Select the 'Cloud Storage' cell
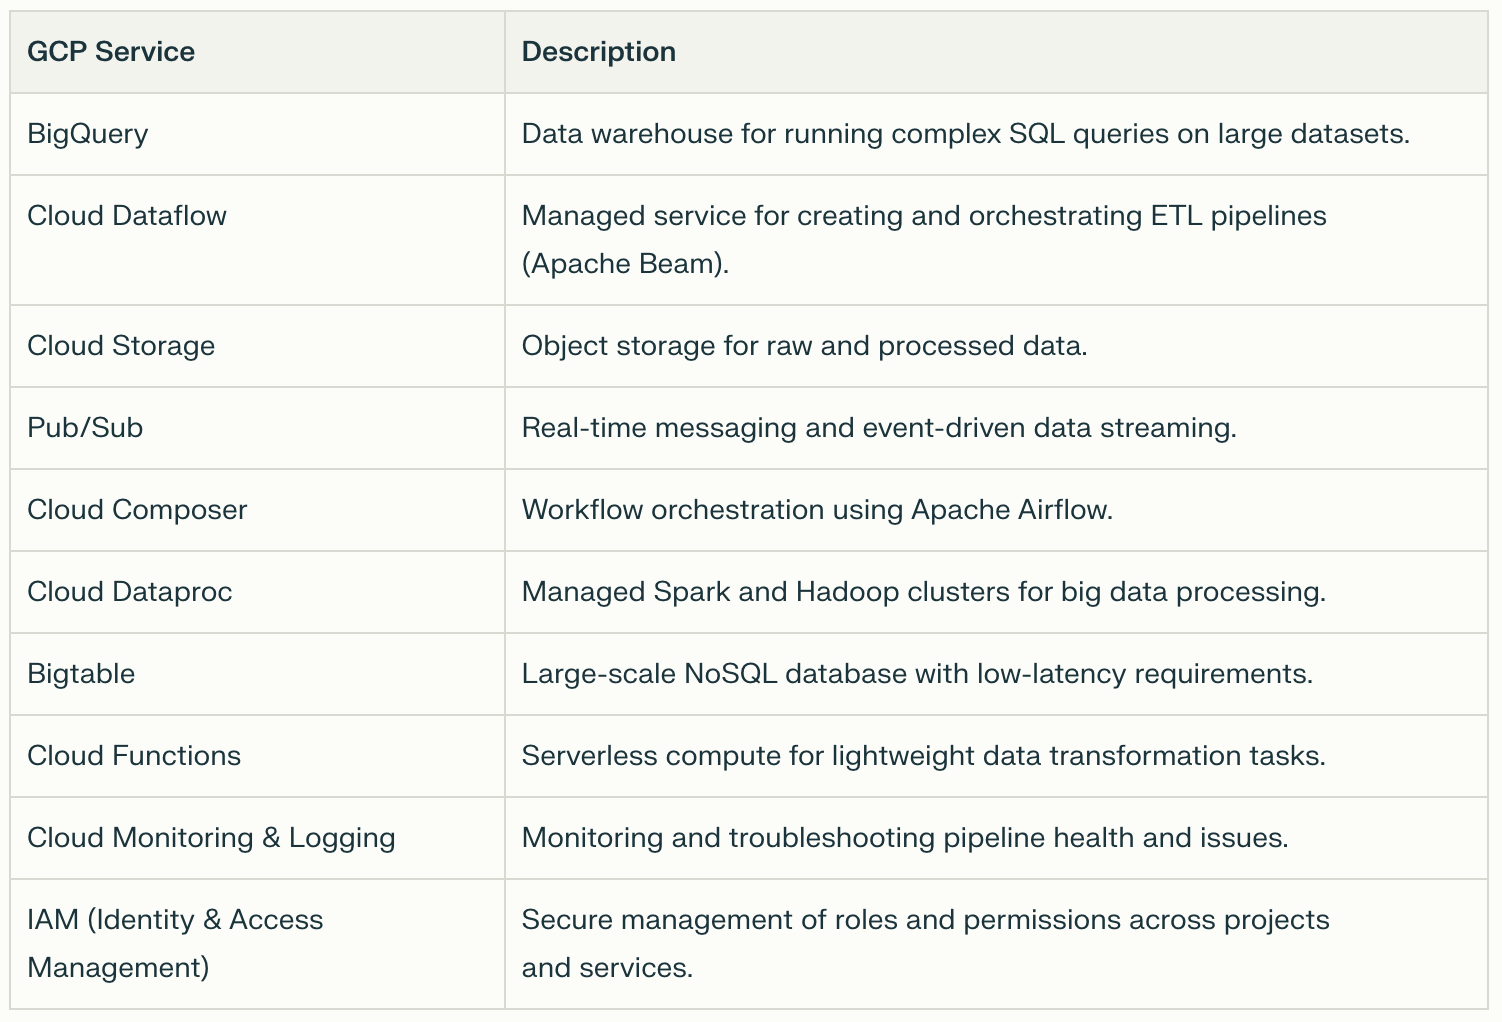The width and height of the screenshot is (1502, 1022). (x=257, y=346)
